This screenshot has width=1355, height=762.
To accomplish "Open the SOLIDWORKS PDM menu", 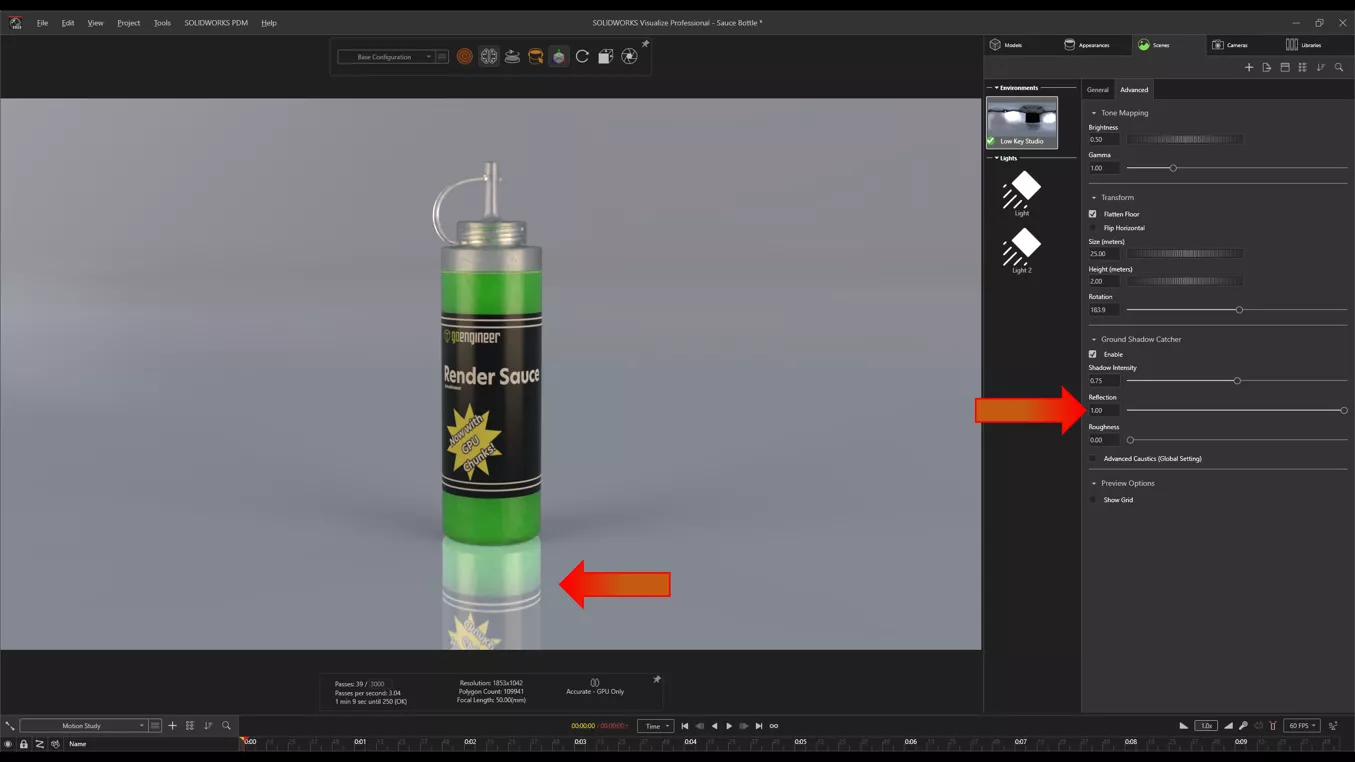I will tap(216, 22).
